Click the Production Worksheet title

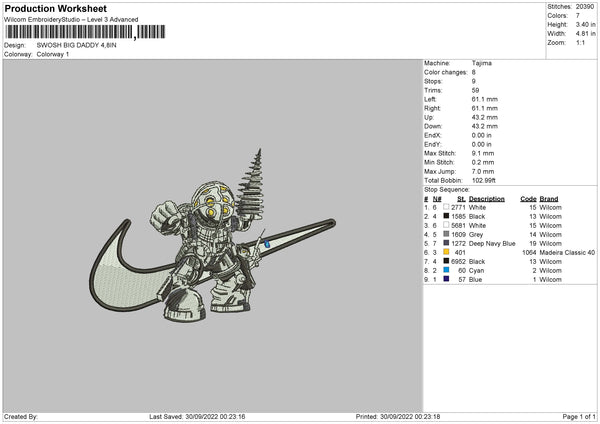point(55,8)
